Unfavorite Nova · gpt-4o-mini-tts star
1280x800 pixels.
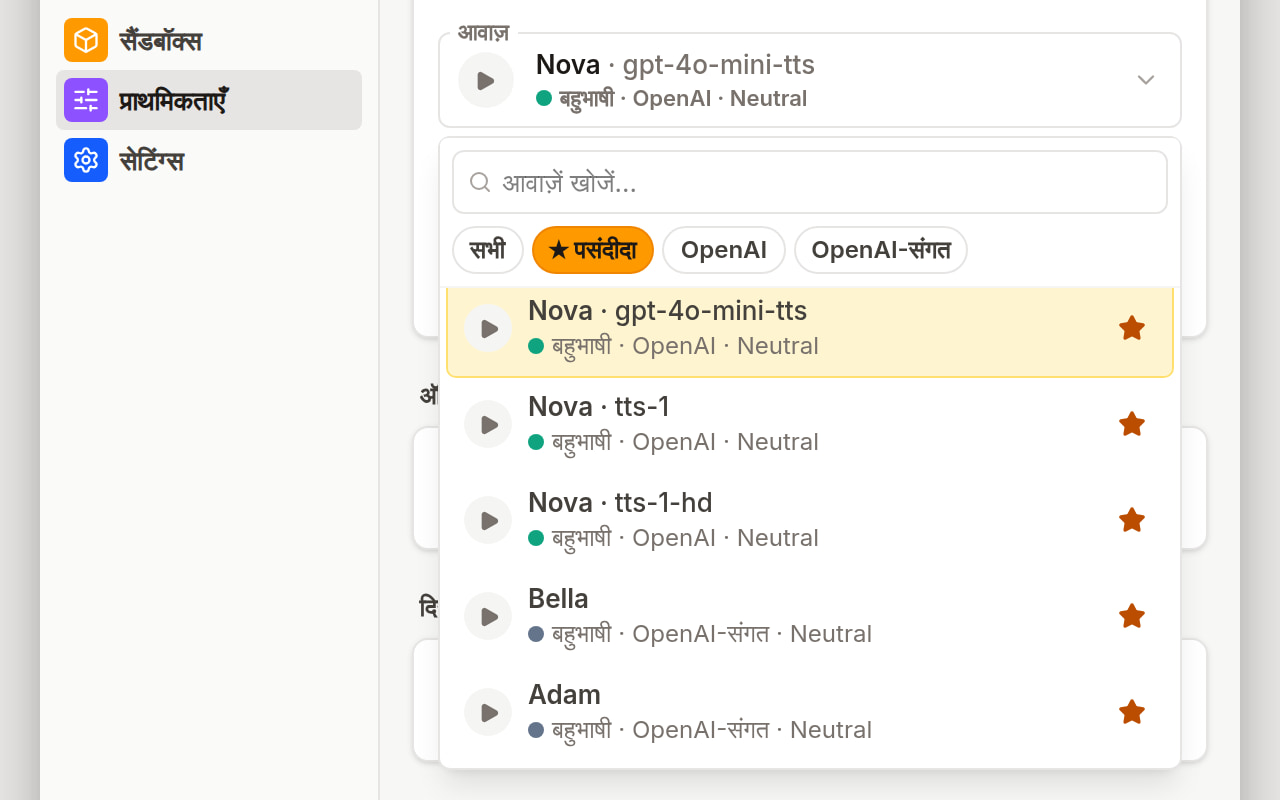click(1132, 328)
